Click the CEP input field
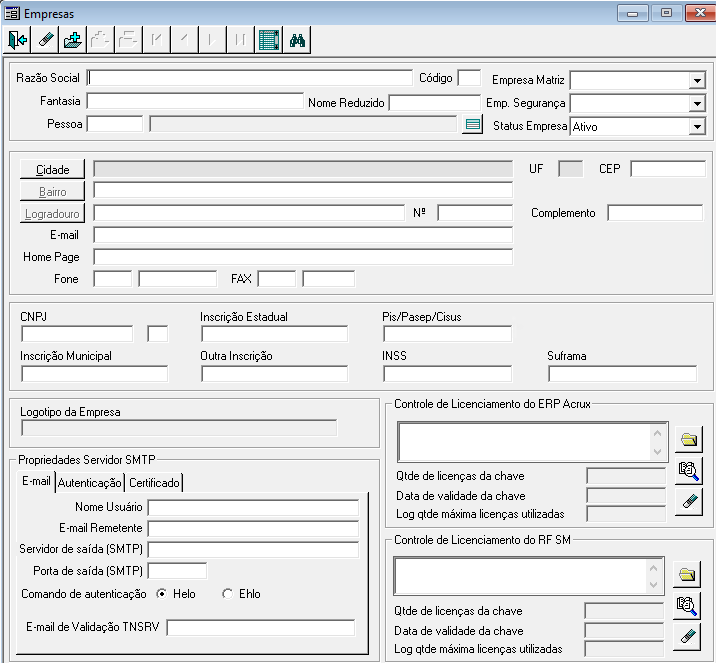The width and height of the screenshot is (716, 663). click(x=668, y=169)
